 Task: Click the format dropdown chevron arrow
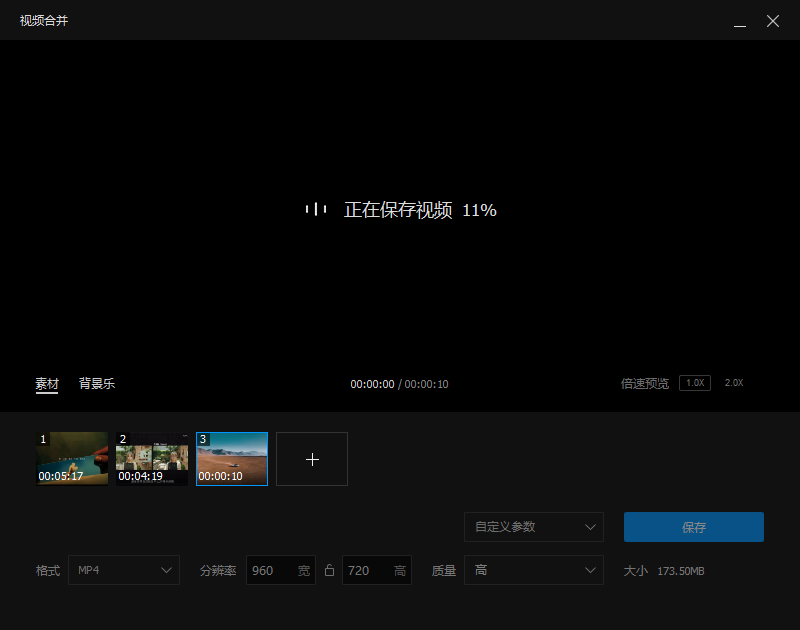(165, 570)
